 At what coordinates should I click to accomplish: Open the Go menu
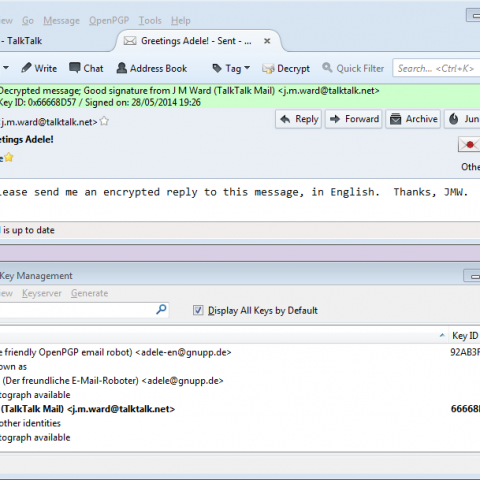[28, 21]
